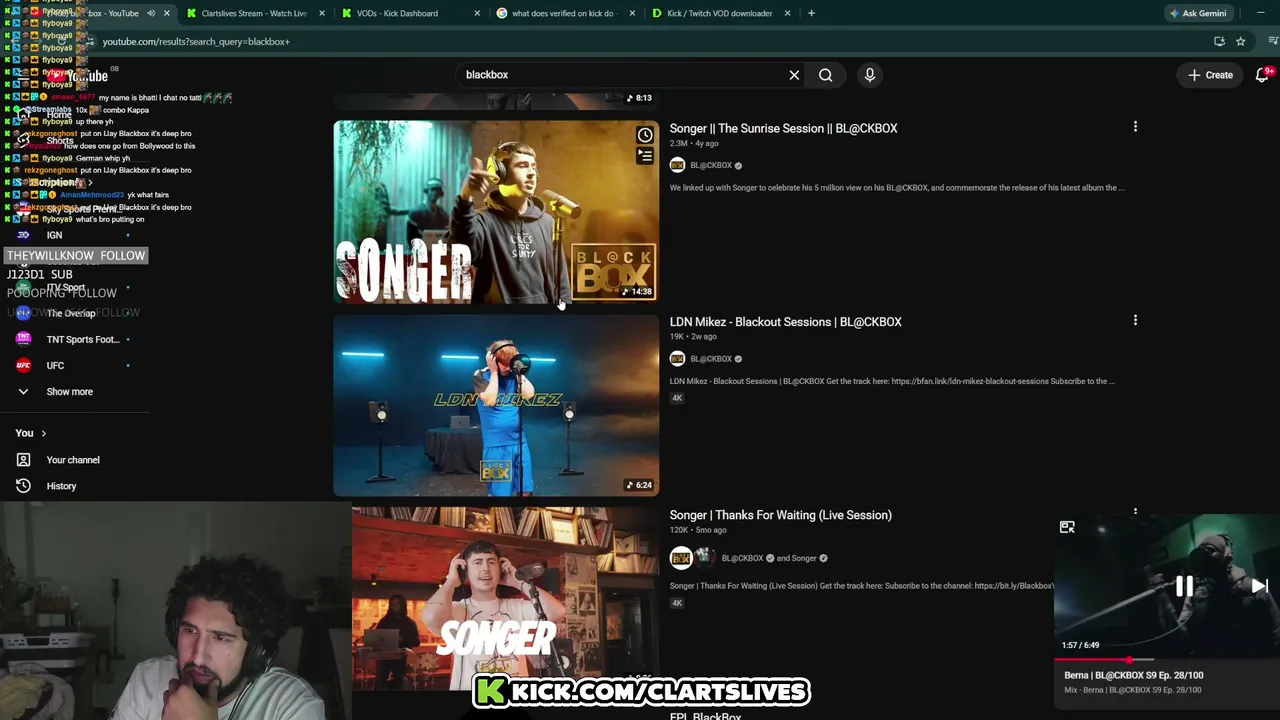Open BL@CKBOX channel under LDN Mikez video
1280x720 pixels.
click(x=711, y=359)
